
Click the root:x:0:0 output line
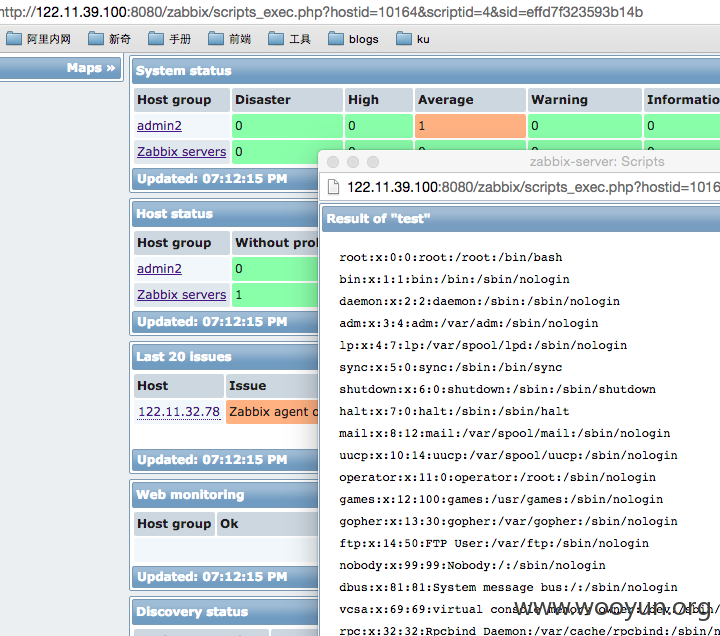pos(450,257)
